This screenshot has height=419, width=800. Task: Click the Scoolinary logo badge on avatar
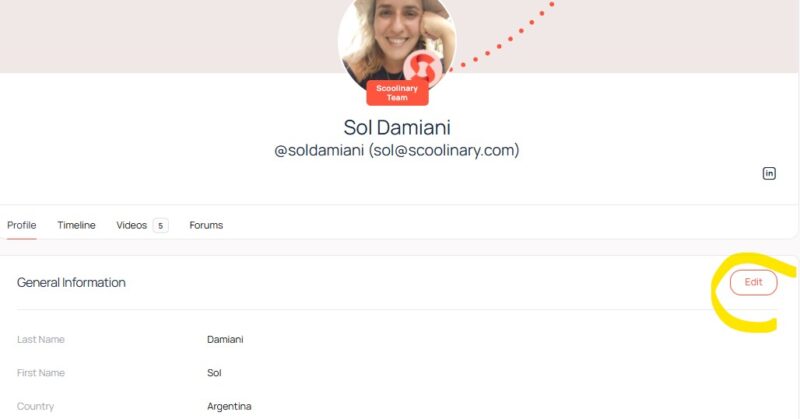click(423, 69)
